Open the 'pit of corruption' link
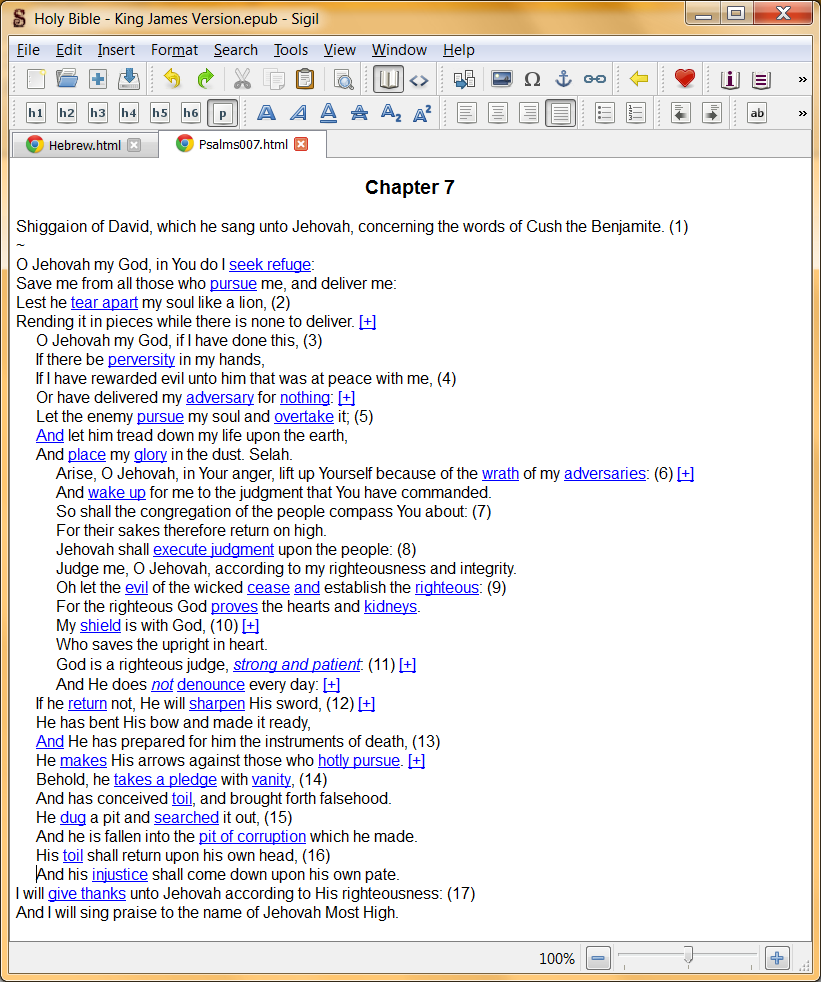 [x=252, y=837]
